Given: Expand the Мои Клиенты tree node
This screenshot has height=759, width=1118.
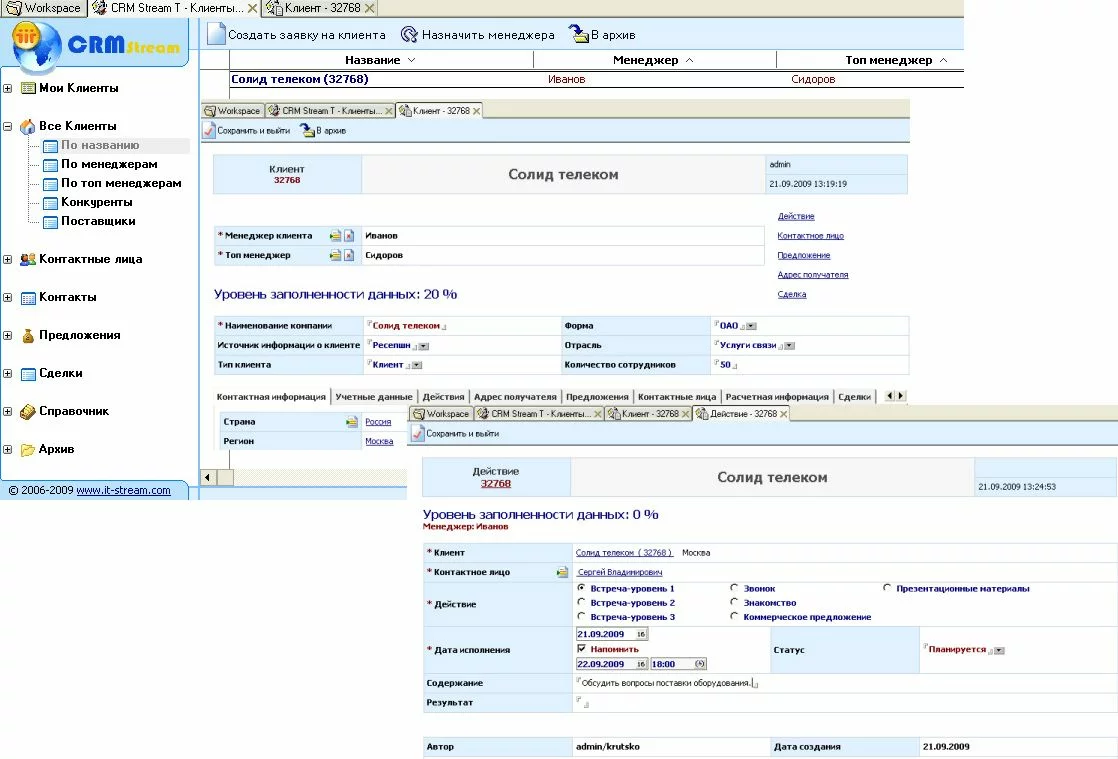Looking at the screenshot, I should pyautogui.click(x=8, y=88).
